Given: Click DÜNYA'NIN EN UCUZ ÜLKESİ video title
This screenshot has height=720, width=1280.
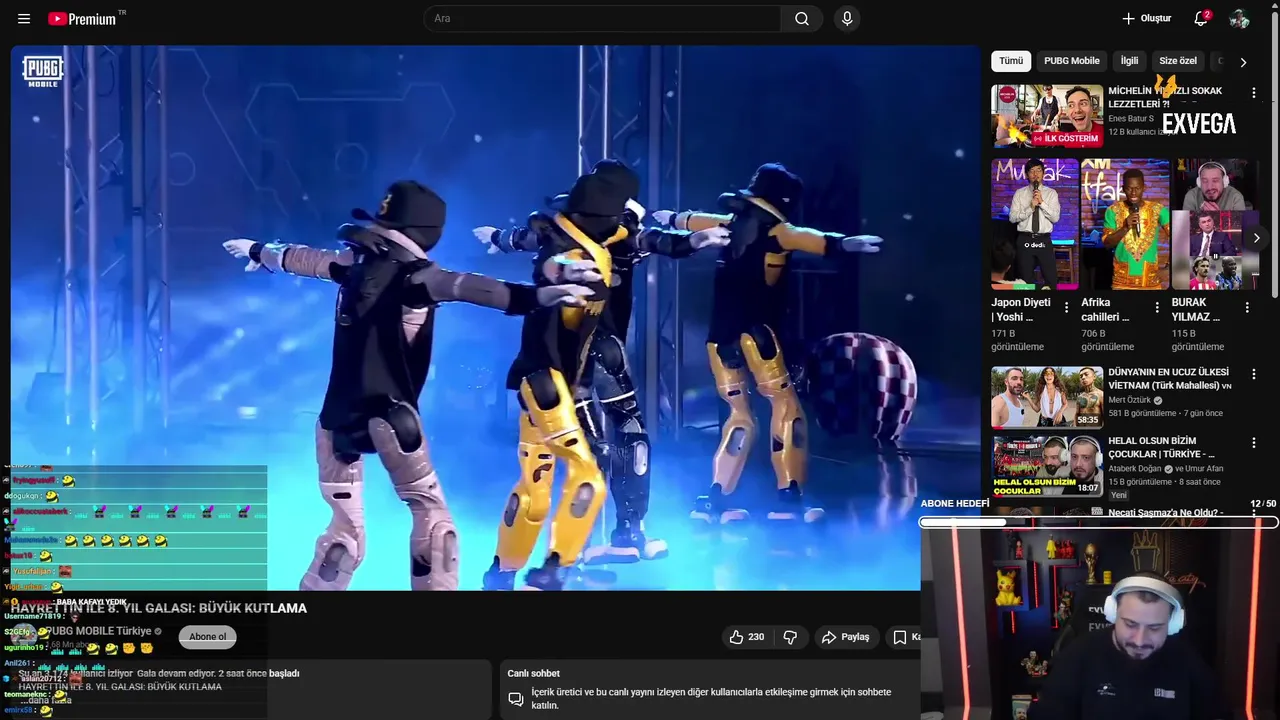Looking at the screenshot, I should point(1168,378).
